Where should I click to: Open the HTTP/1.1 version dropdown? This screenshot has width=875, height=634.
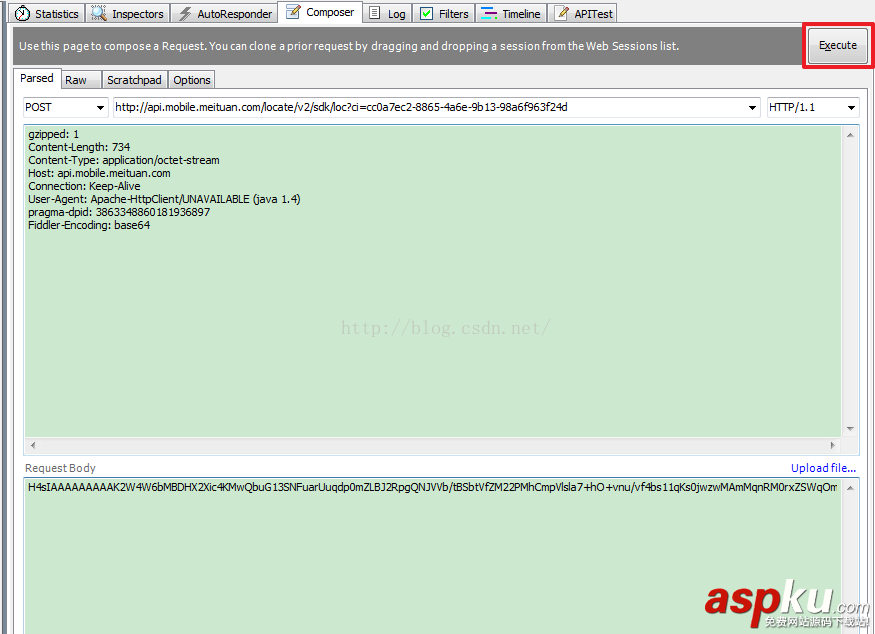(813, 107)
